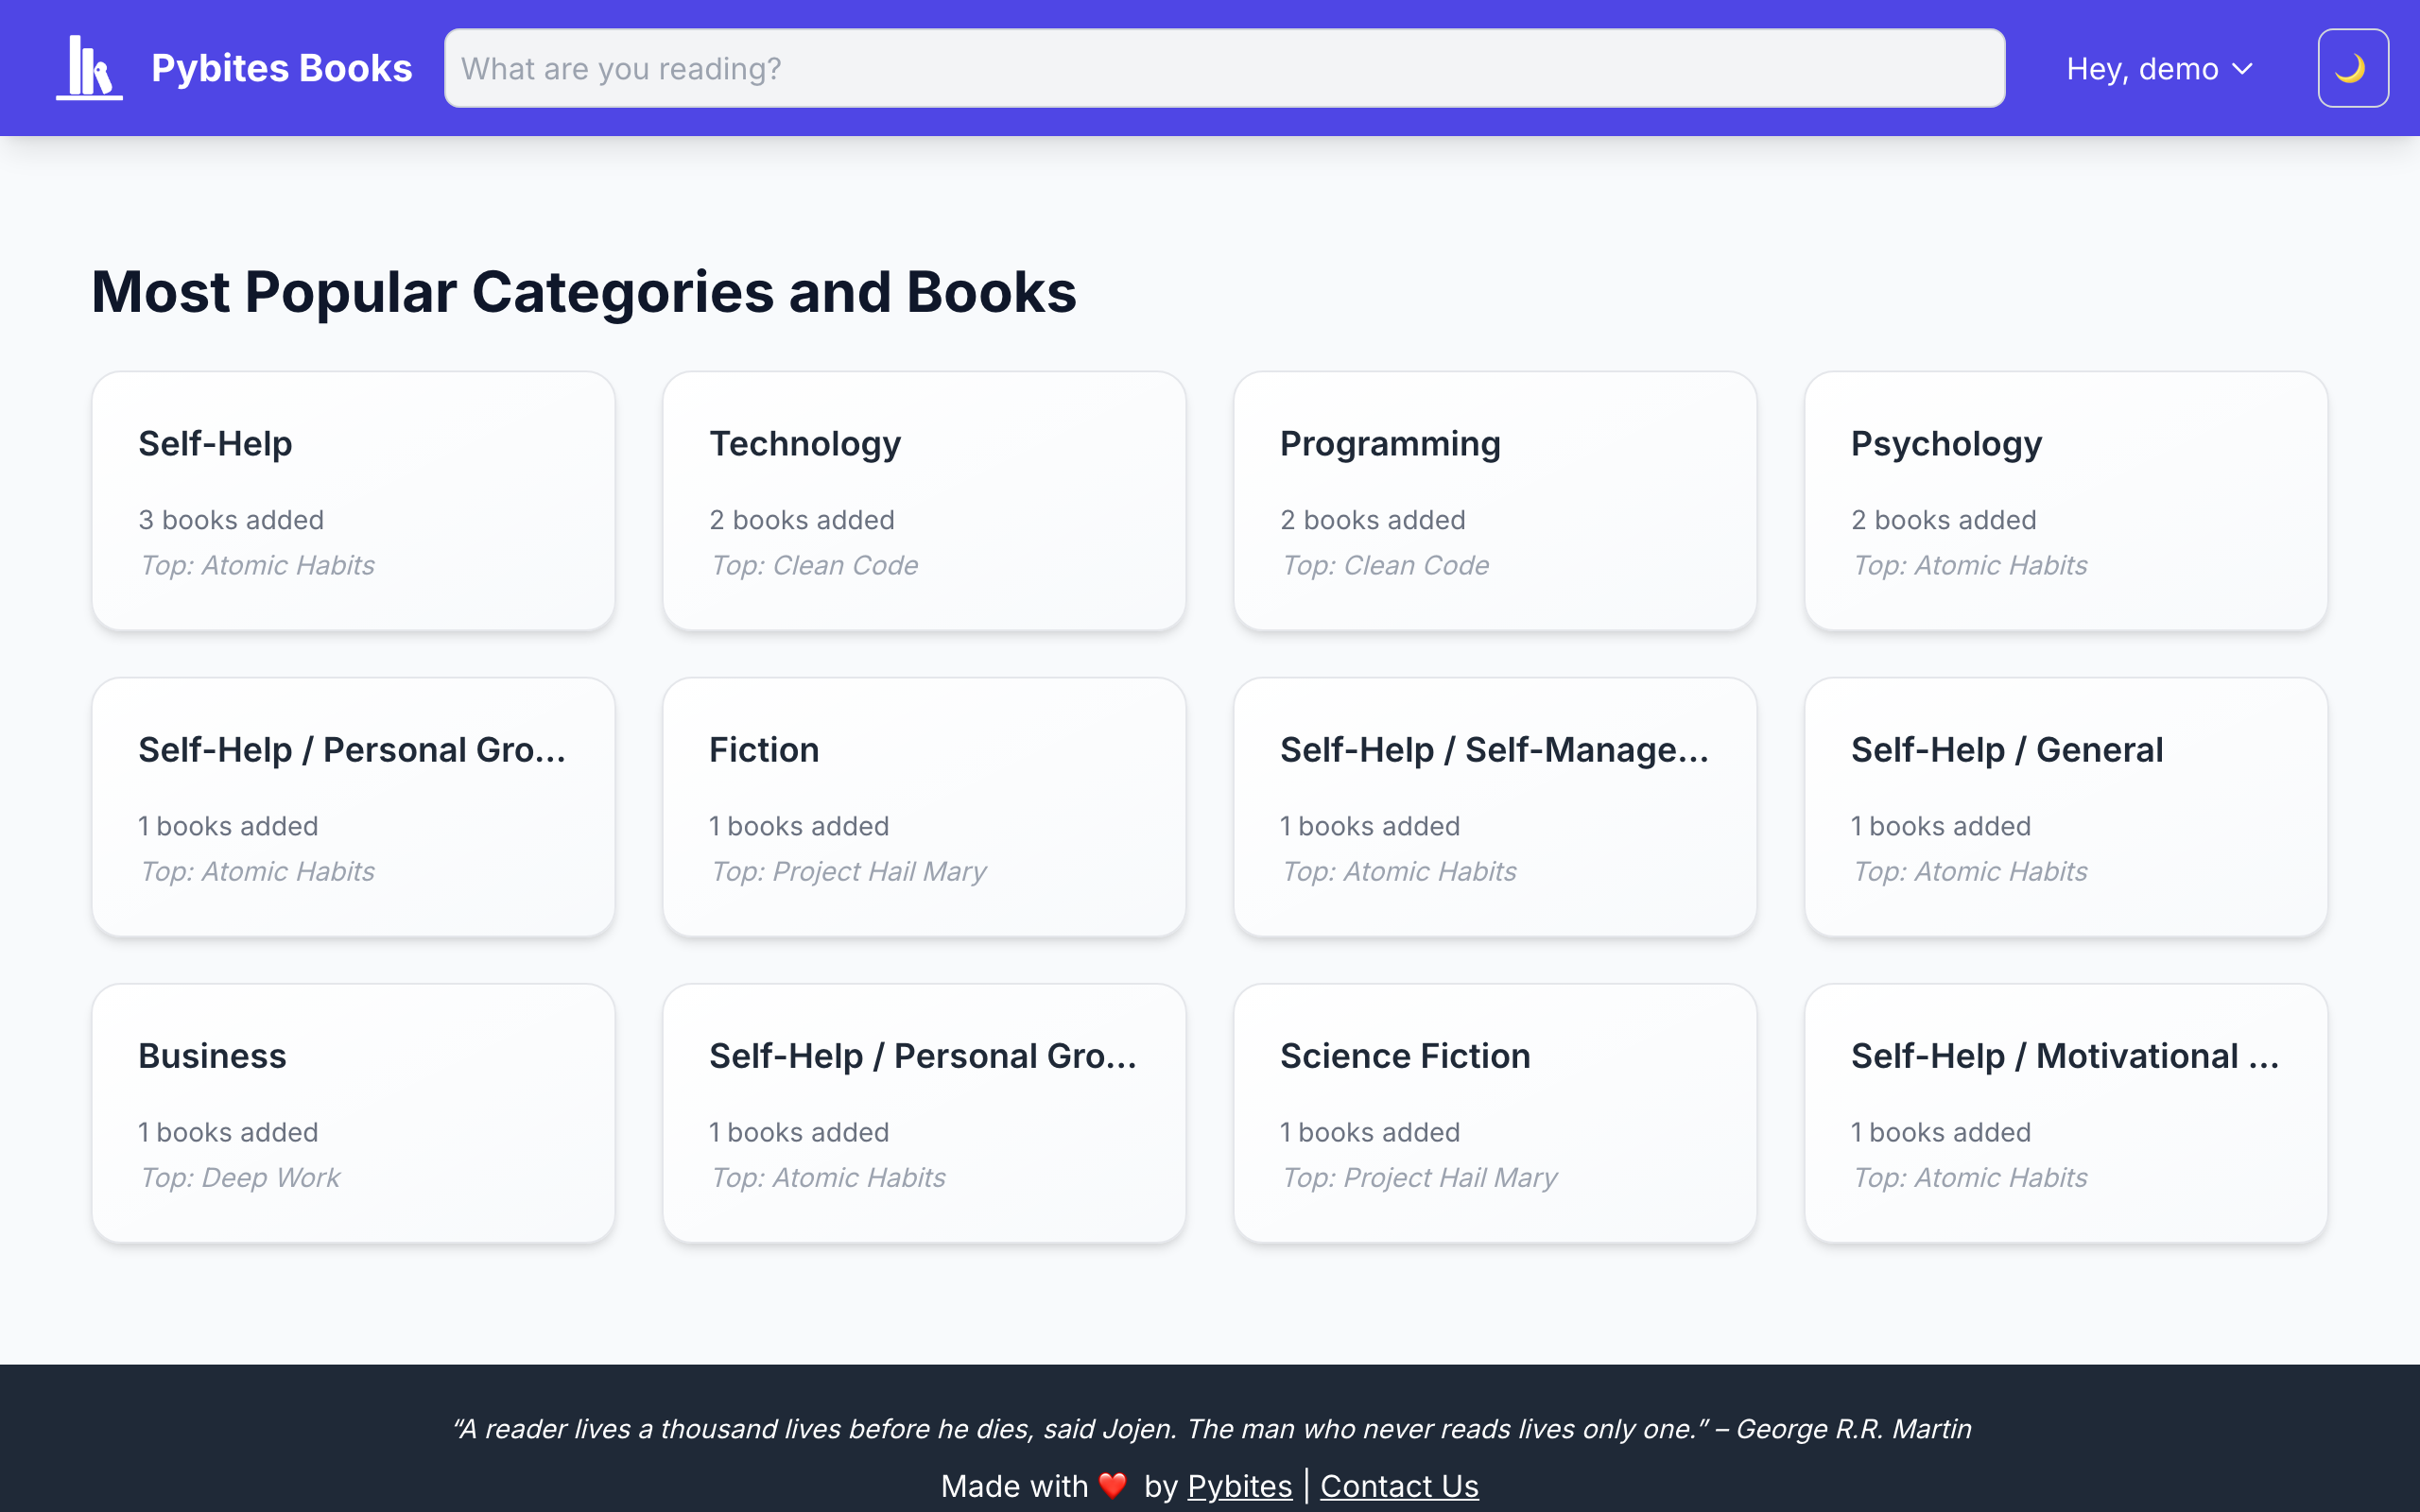Open the Self-Help / Motivational category
Image resolution: width=2420 pixels, height=1512 pixels.
(x=2066, y=1112)
